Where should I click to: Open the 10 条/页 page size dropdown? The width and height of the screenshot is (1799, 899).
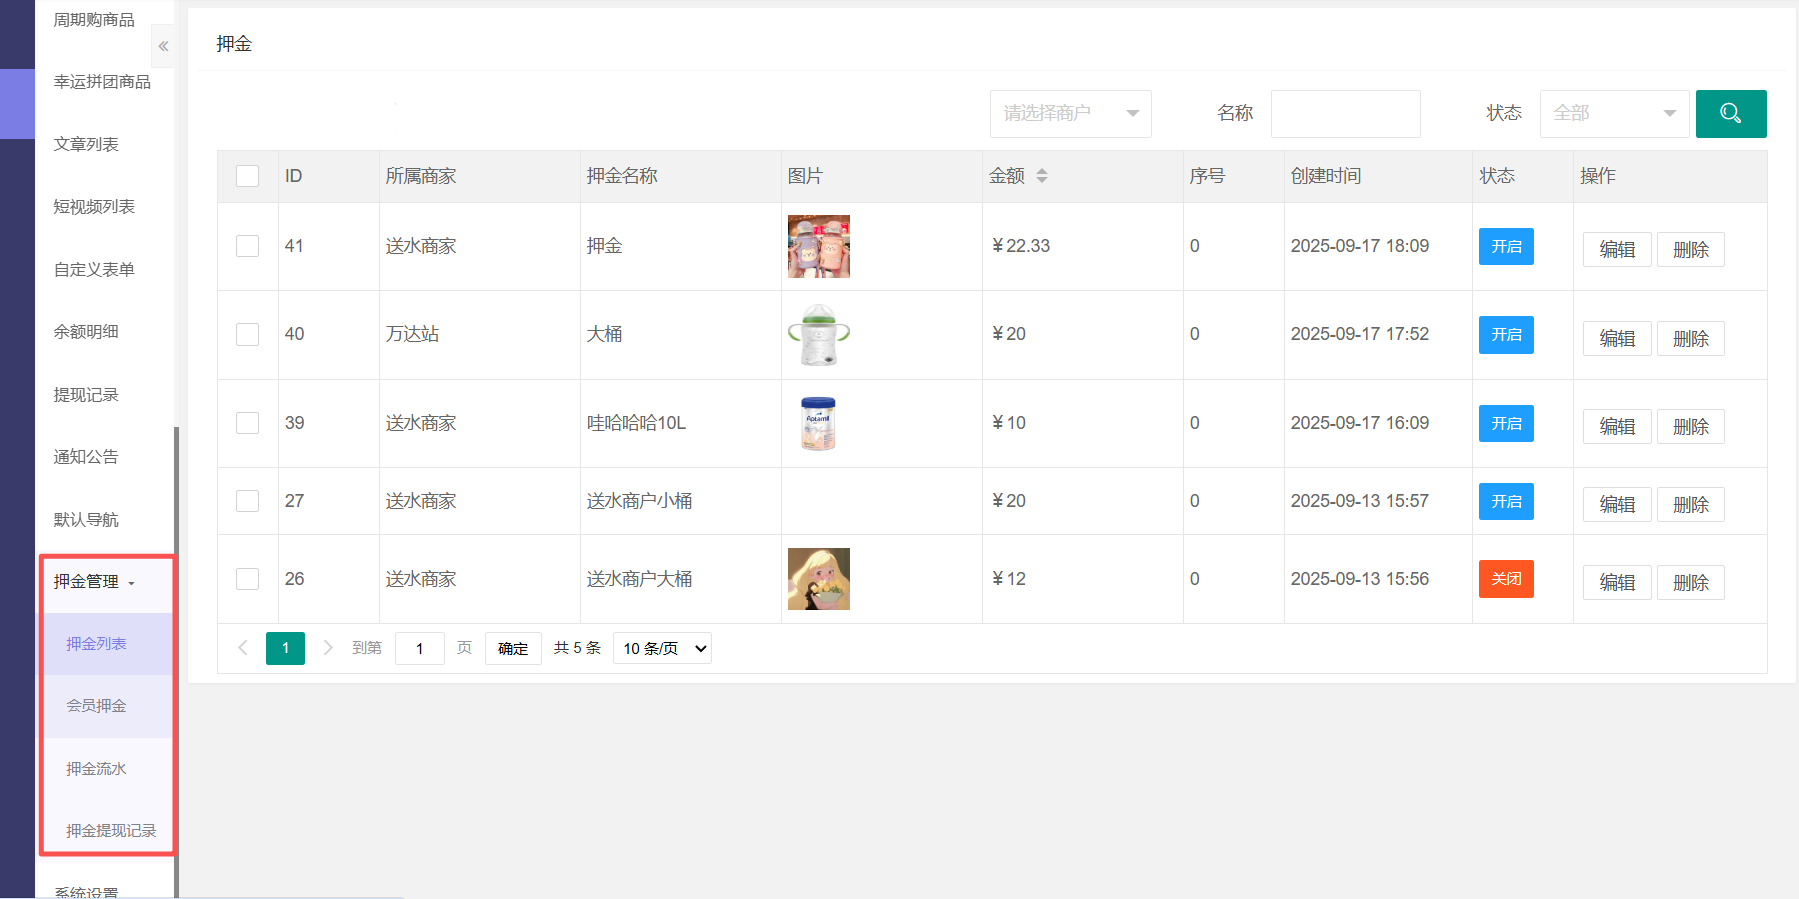point(664,648)
